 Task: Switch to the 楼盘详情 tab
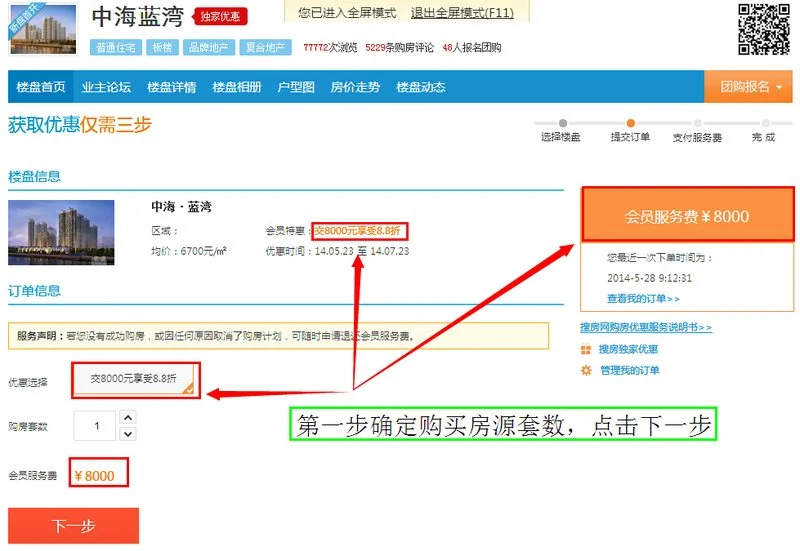tap(171, 87)
